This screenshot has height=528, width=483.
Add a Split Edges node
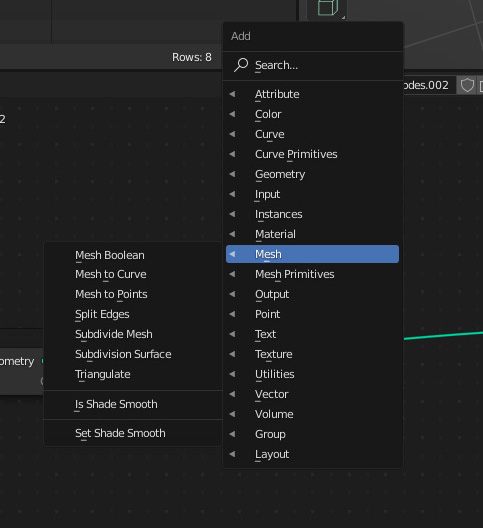133,314
